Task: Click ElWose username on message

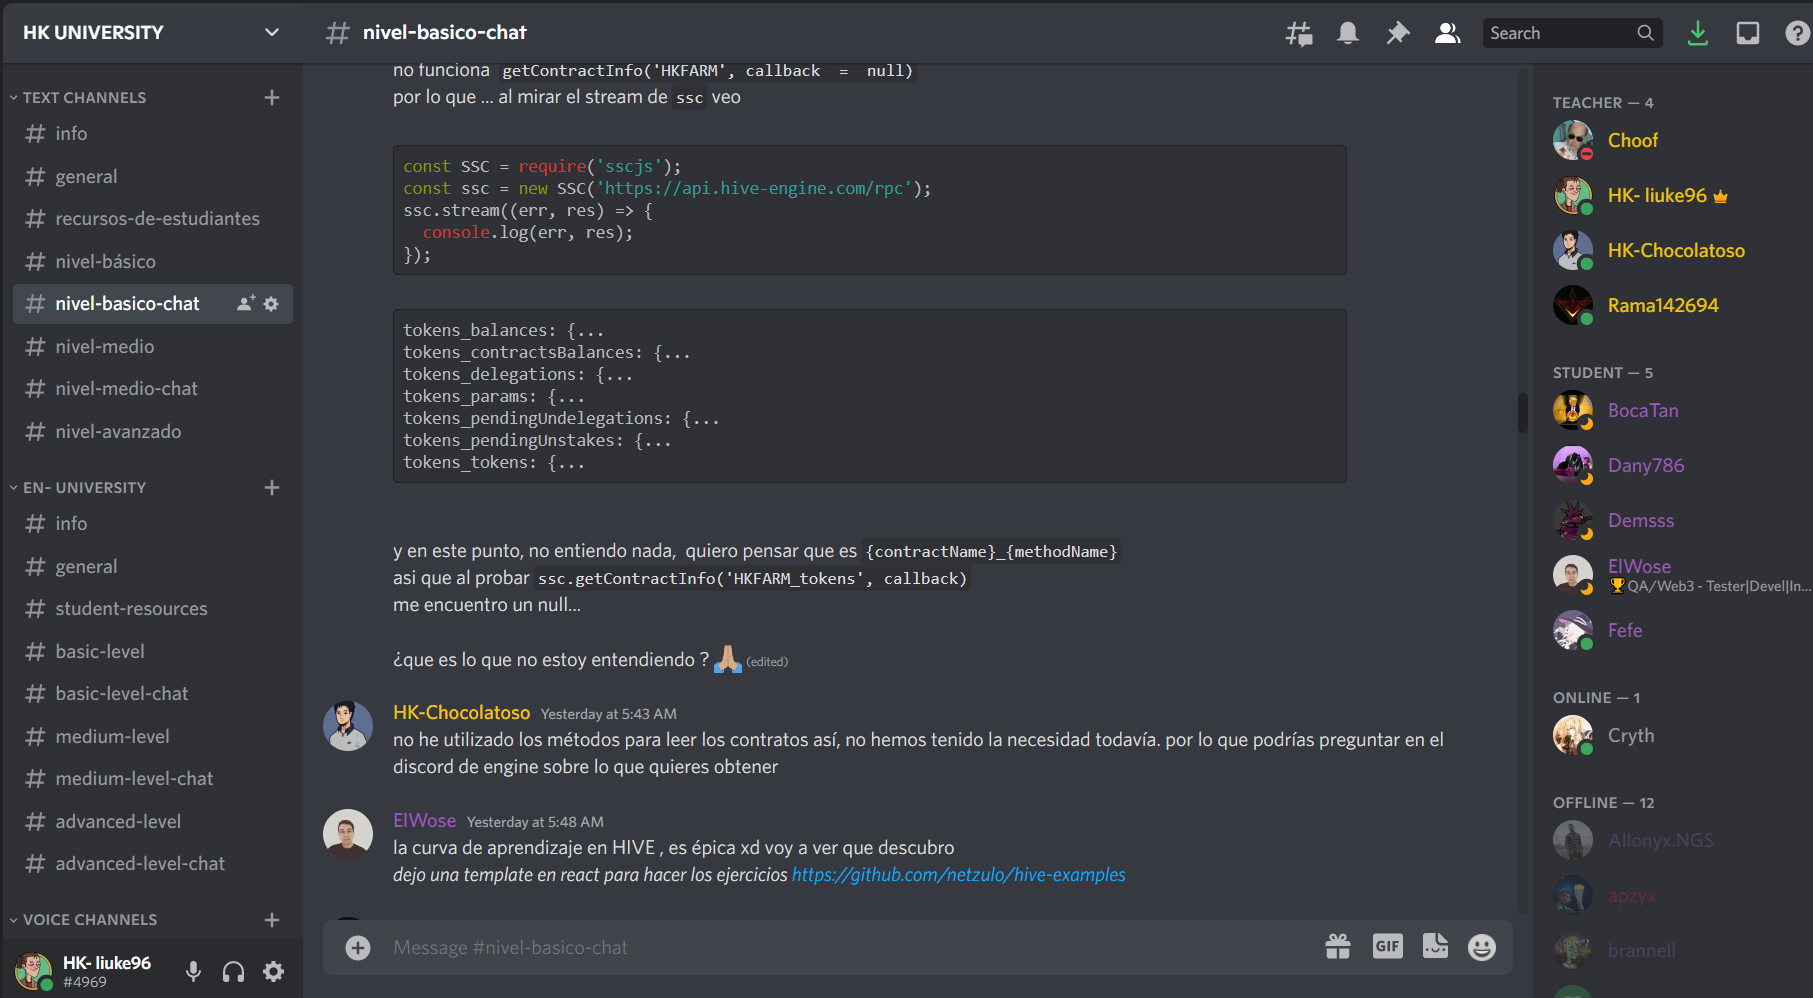Action: 424,820
